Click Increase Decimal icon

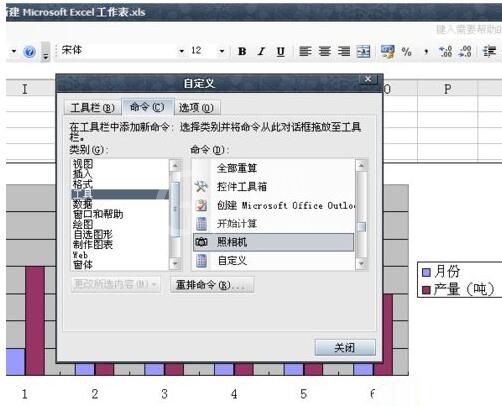click(x=445, y=52)
